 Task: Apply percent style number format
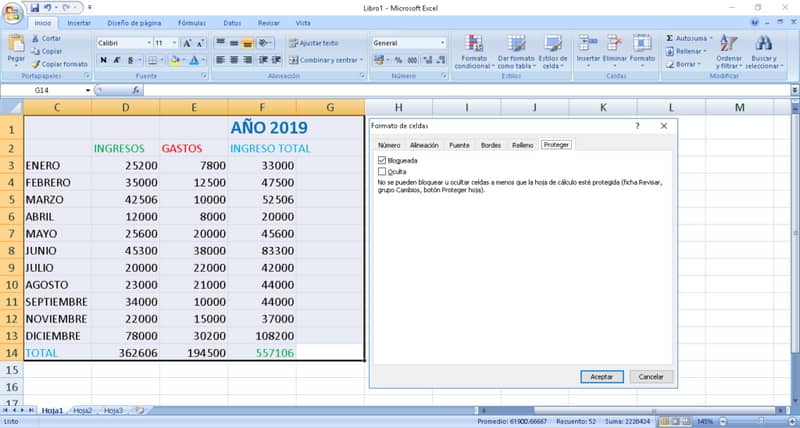coord(398,60)
